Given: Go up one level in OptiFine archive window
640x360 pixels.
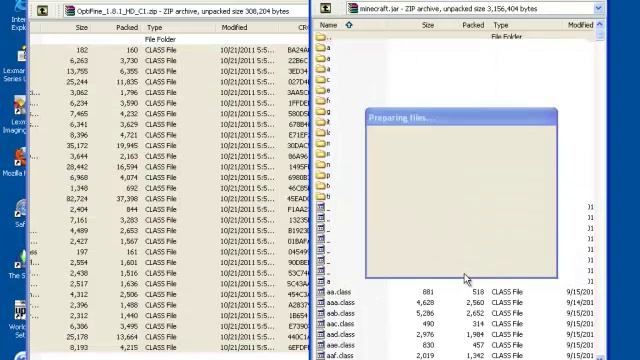Looking at the screenshot, I should 42,11.
